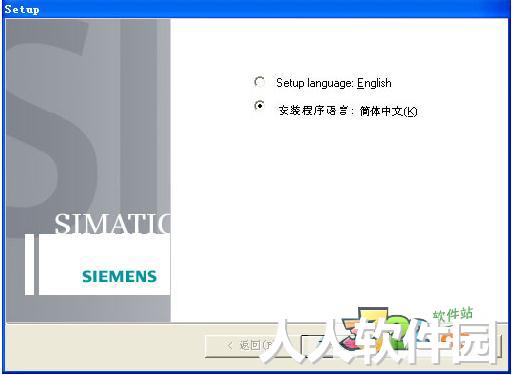Select the English setup language radio button
513x375 pixels.
click(259, 82)
